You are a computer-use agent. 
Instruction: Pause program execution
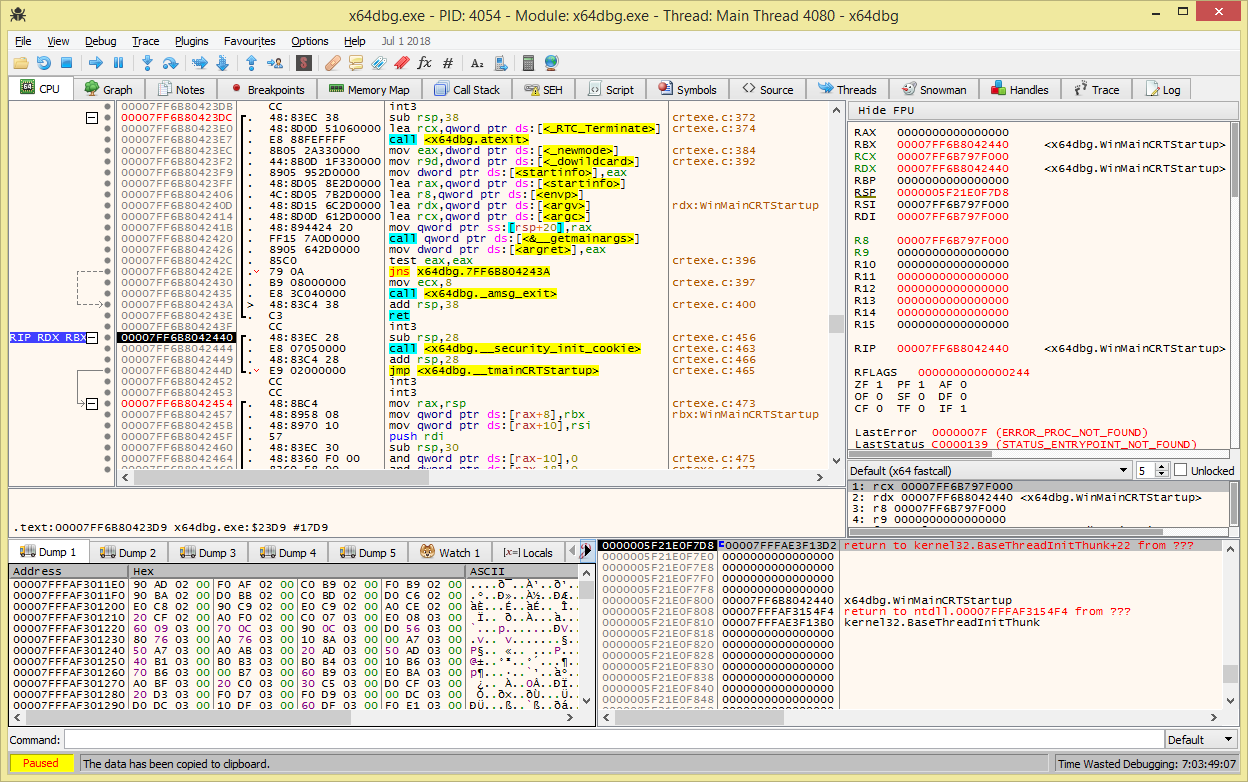(117, 62)
